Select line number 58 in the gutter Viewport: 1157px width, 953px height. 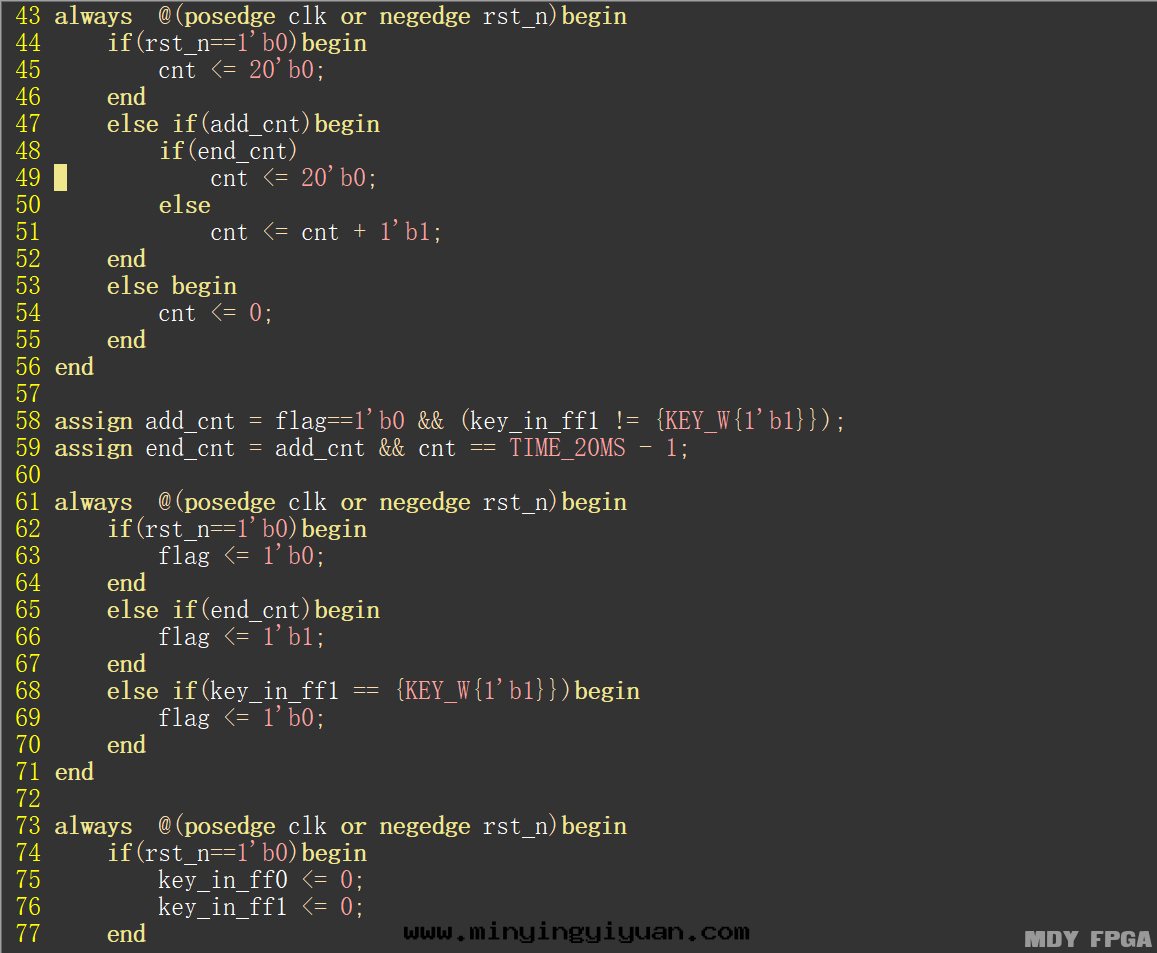tap(28, 421)
